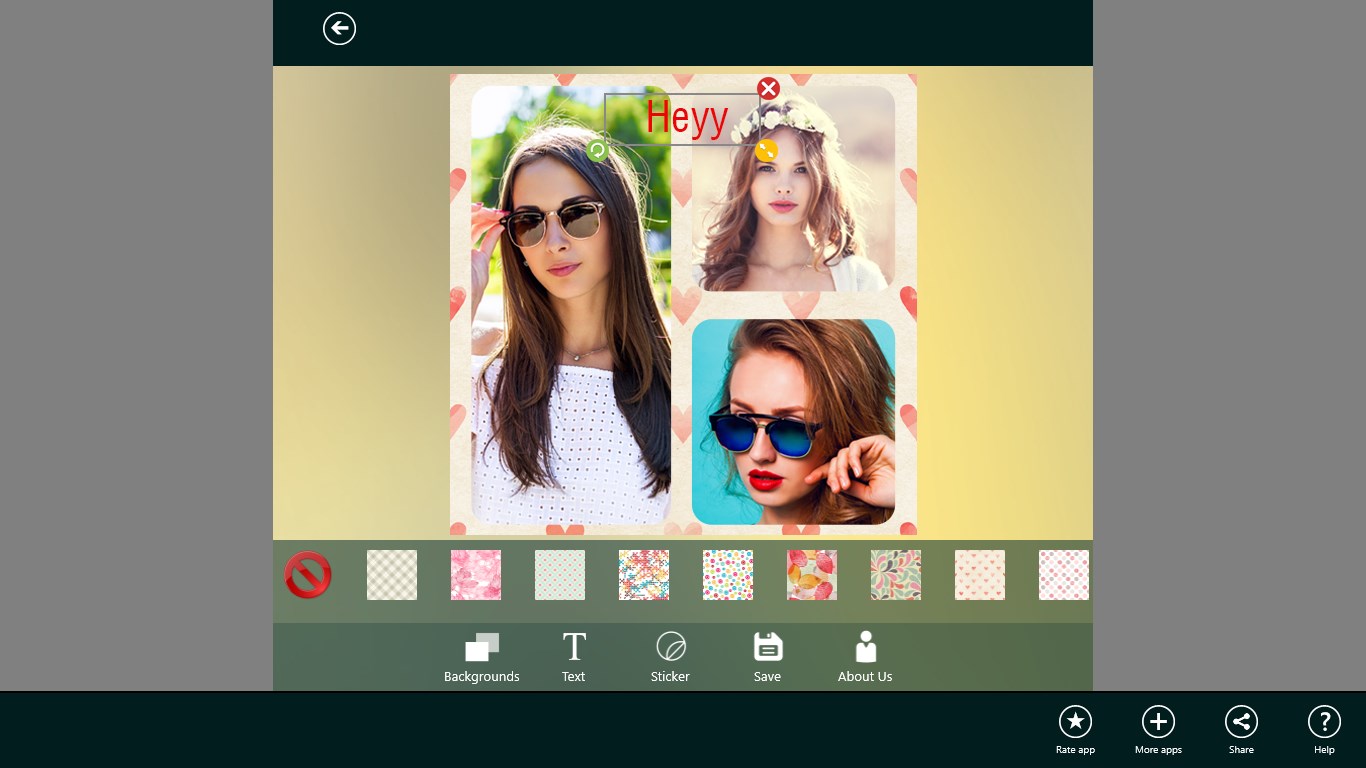Select the no-background option

click(307, 575)
